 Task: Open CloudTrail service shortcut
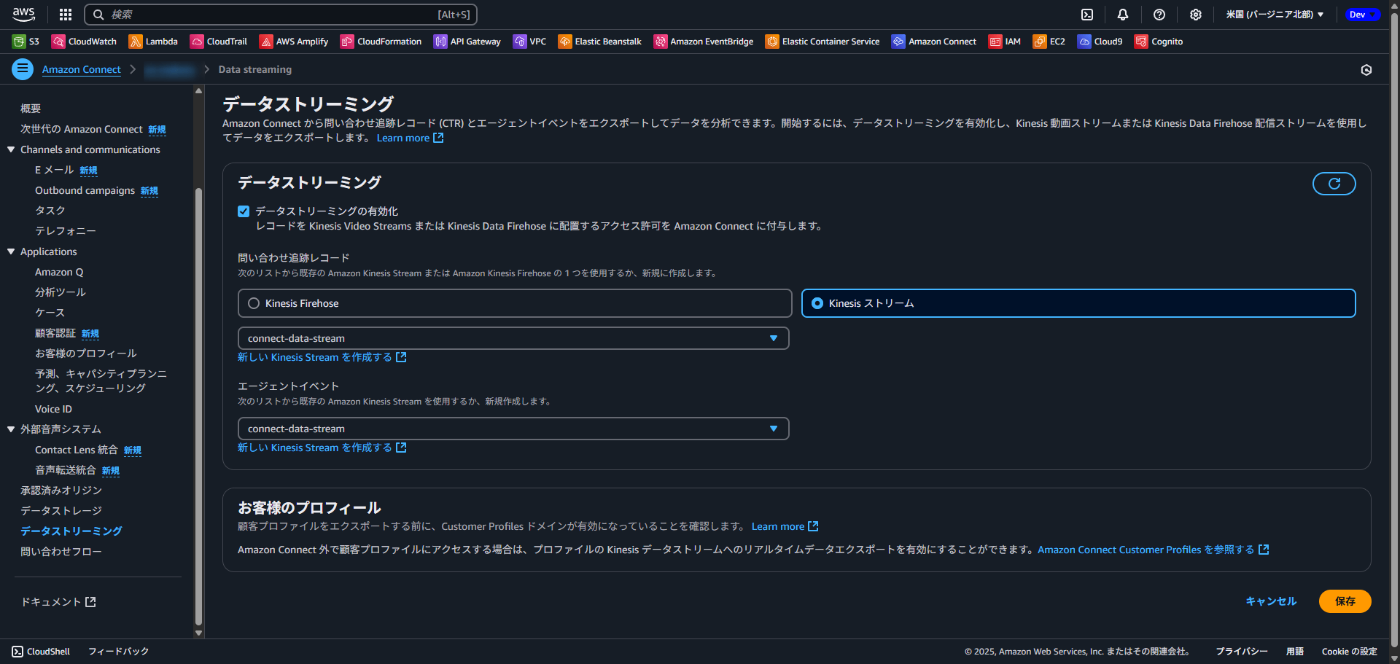coord(218,41)
